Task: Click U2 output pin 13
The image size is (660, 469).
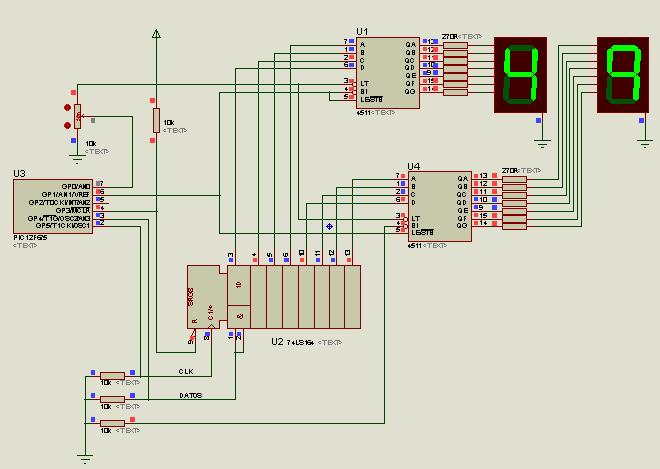Action: point(348,255)
